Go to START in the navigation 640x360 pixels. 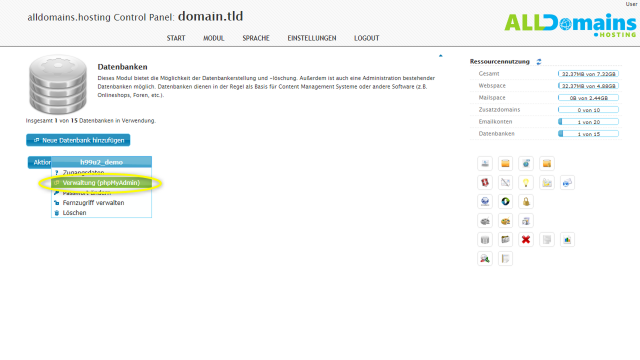[176, 38]
